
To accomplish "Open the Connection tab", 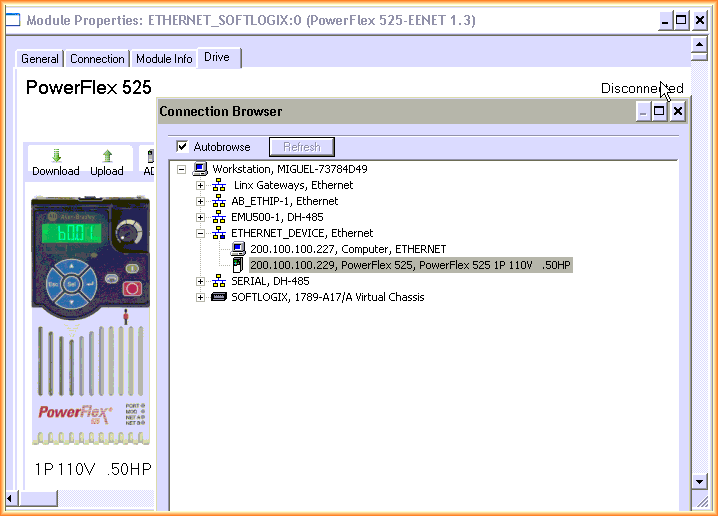I will 97,59.
